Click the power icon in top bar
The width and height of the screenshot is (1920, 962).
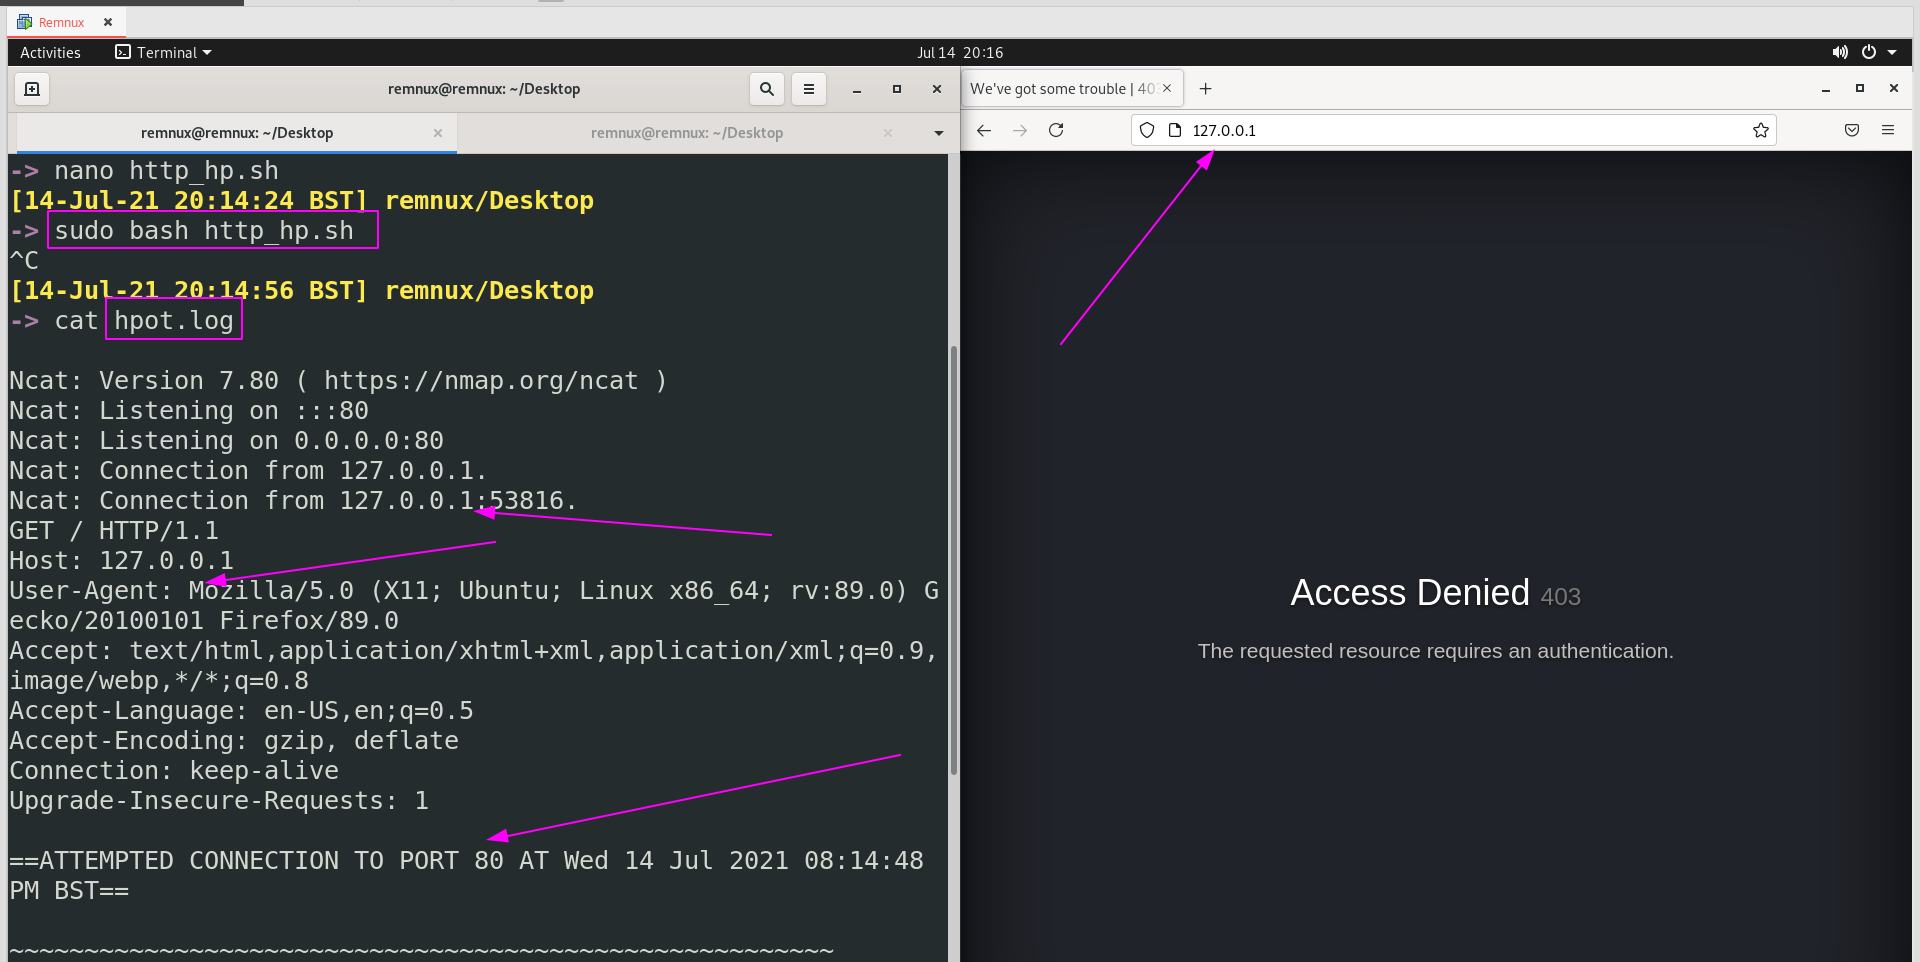pyautogui.click(x=1868, y=52)
